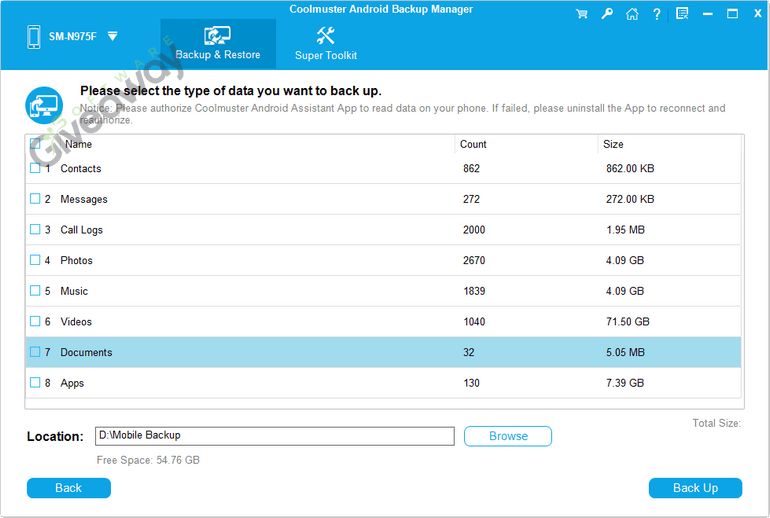Image resolution: width=770 pixels, height=518 pixels.
Task: Select the Videos row label
Action: click(76, 322)
